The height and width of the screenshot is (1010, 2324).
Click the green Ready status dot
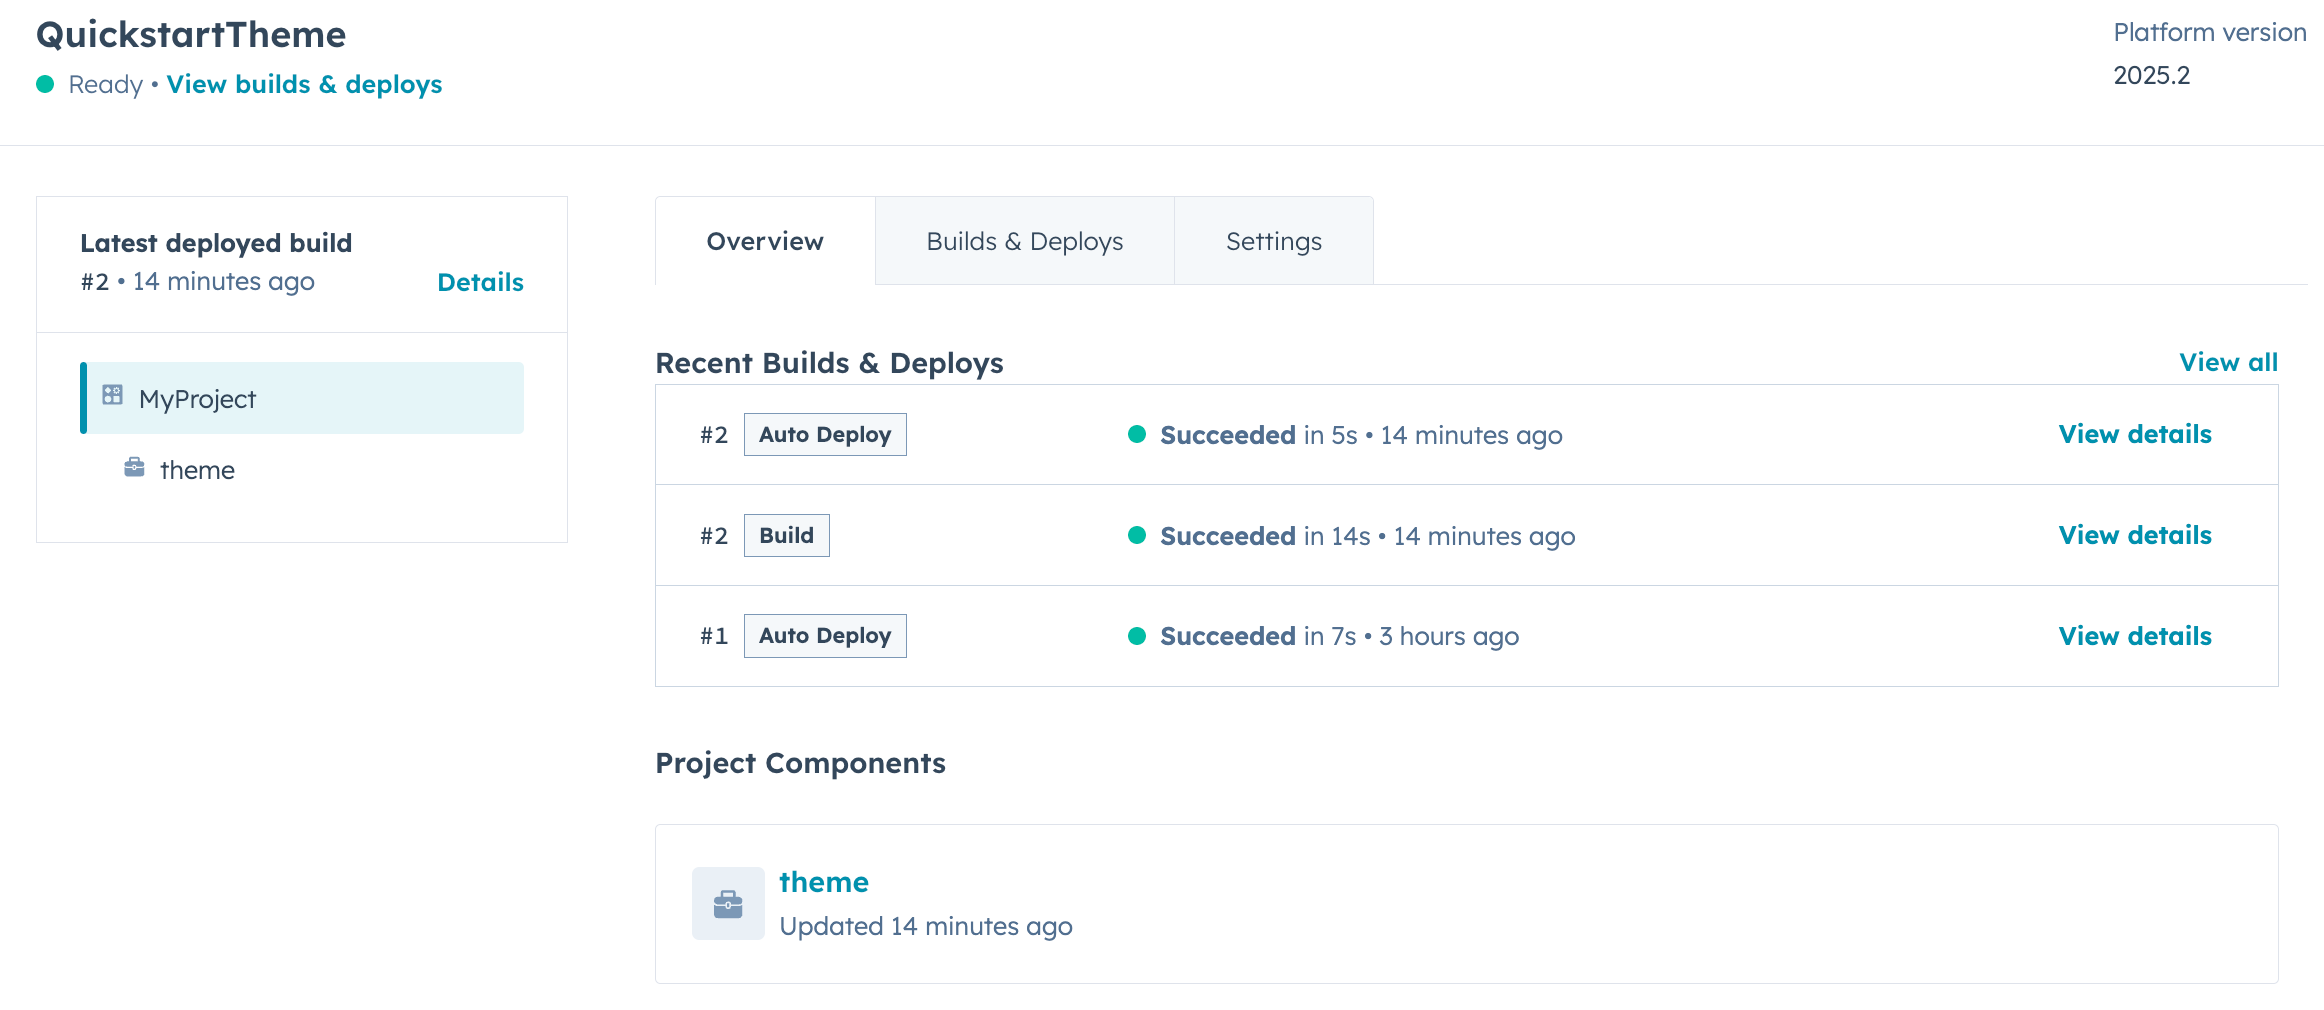tap(45, 85)
